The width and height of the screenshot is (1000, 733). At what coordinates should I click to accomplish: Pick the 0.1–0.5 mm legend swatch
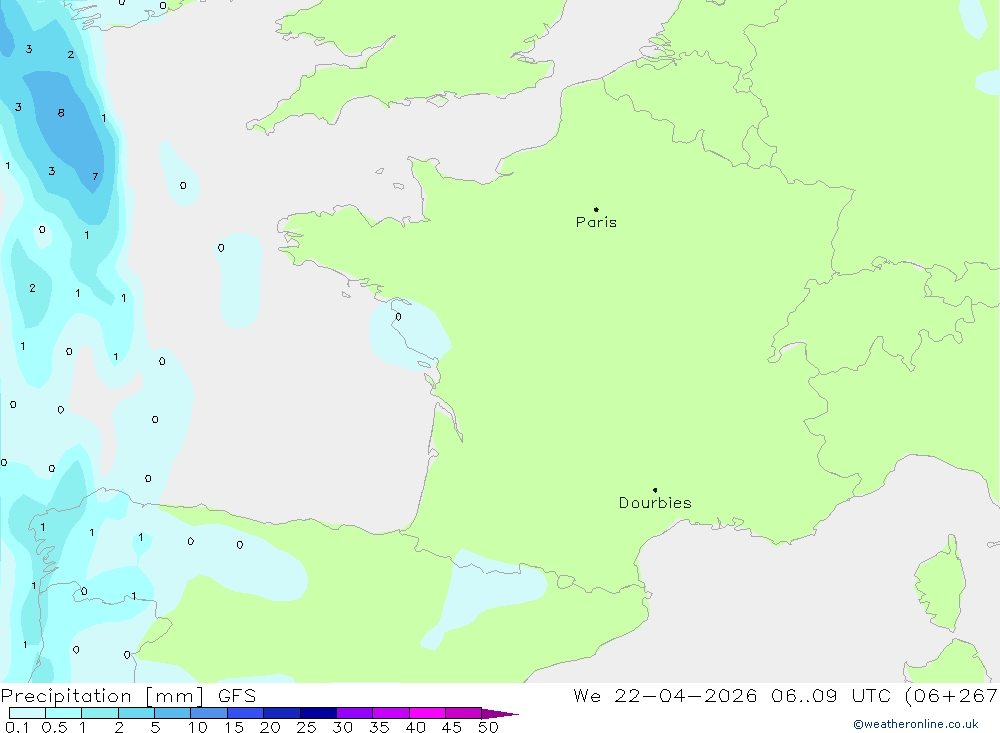point(27,713)
